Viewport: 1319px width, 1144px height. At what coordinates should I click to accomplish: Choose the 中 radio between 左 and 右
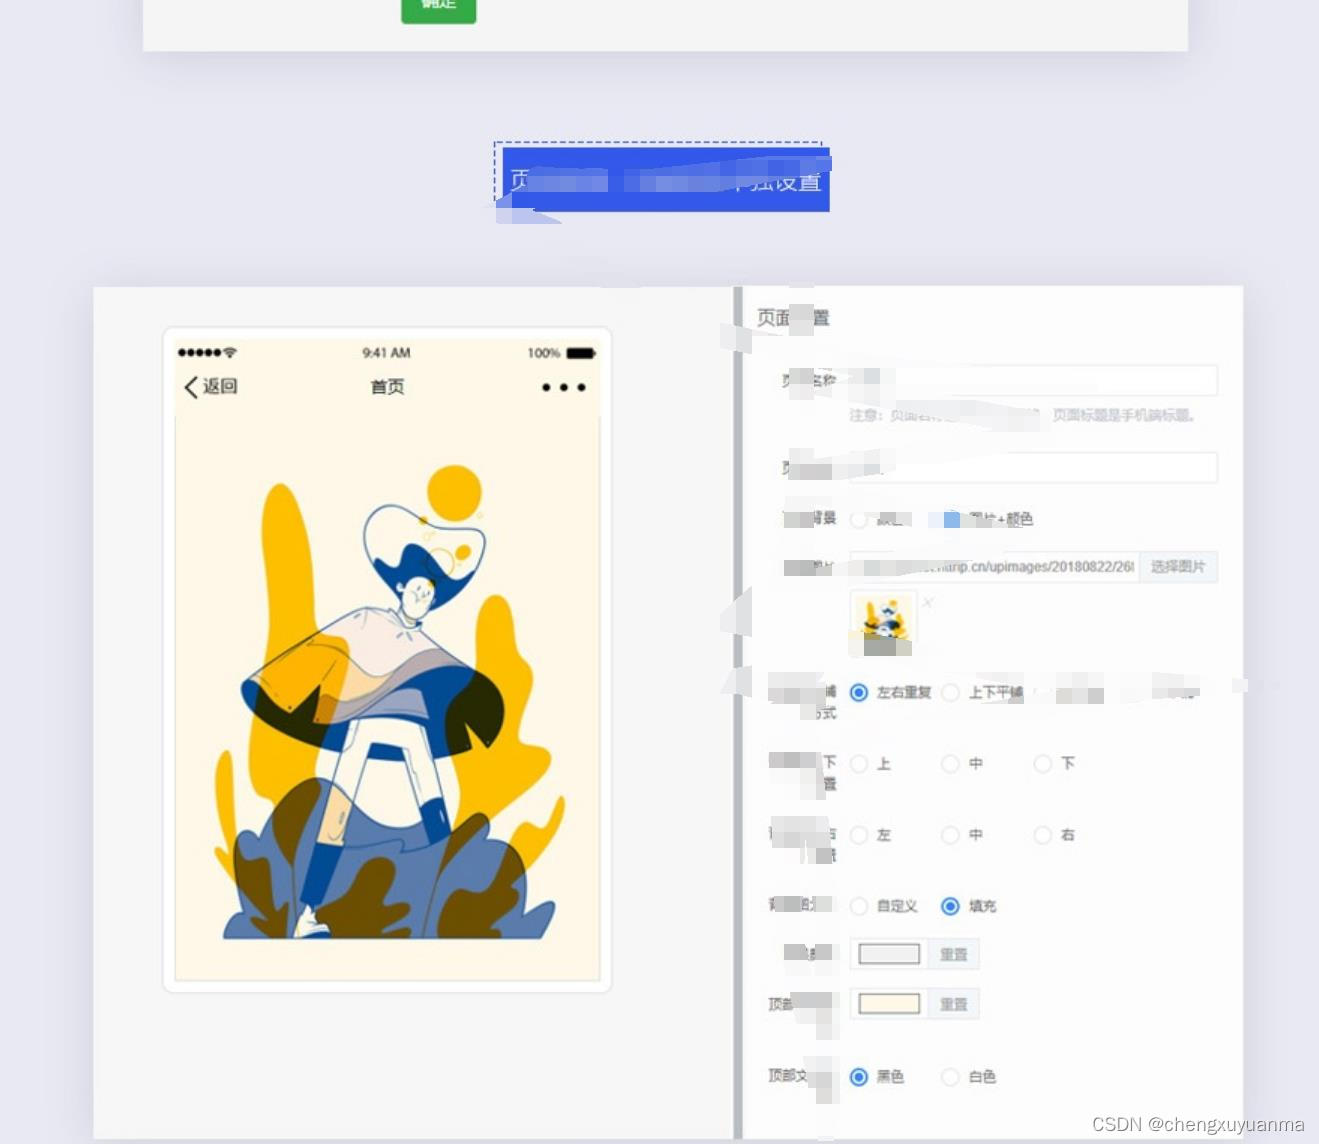pyautogui.click(x=951, y=835)
